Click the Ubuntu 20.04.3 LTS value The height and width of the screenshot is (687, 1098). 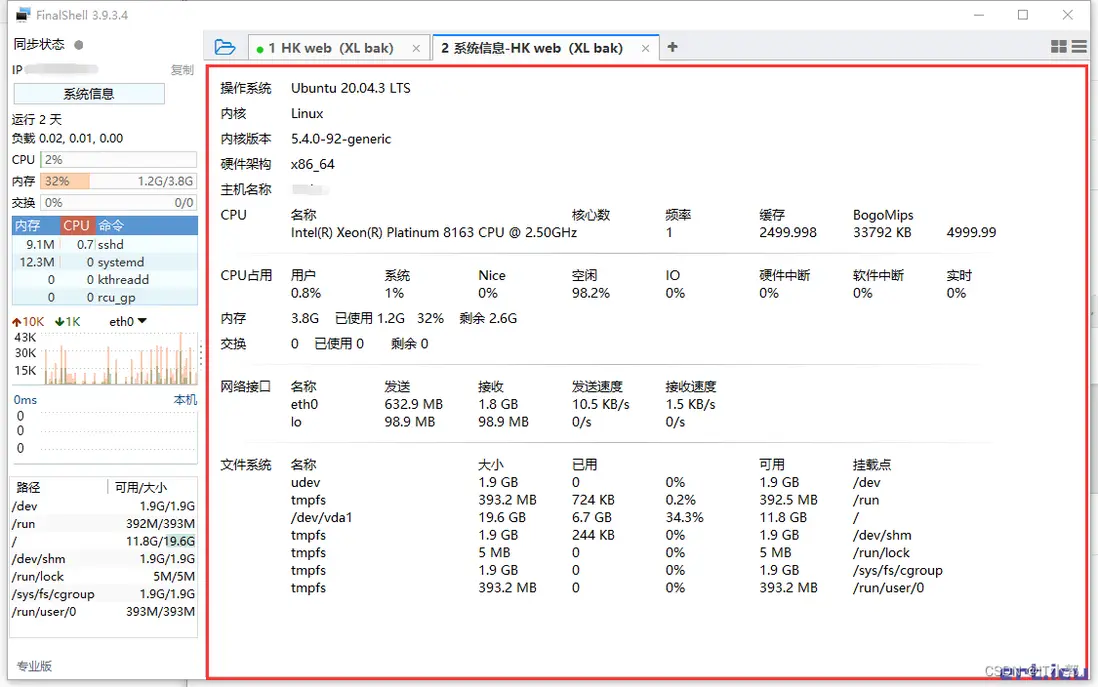point(351,88)
